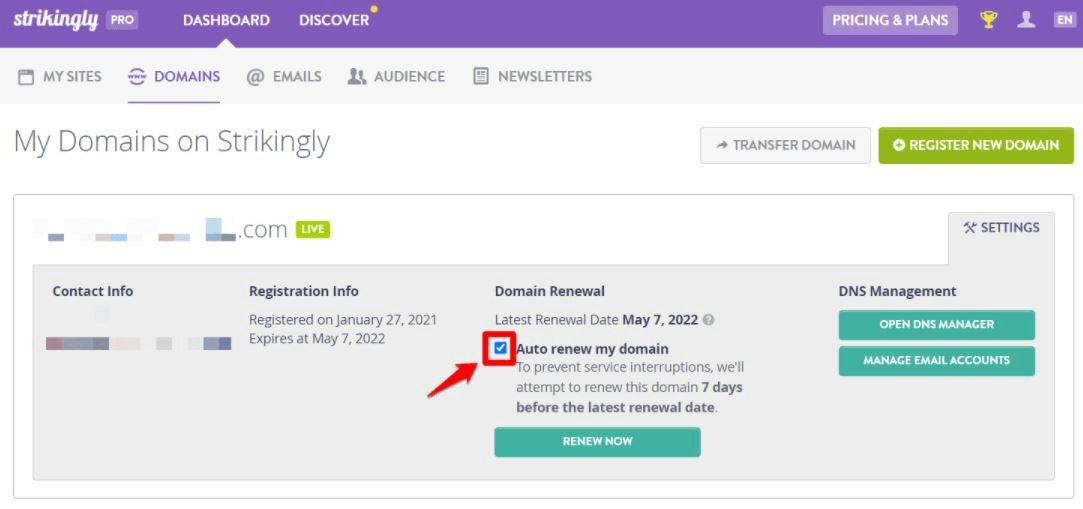
Task: Switch to the Emails tab
Action: point(285,76)
